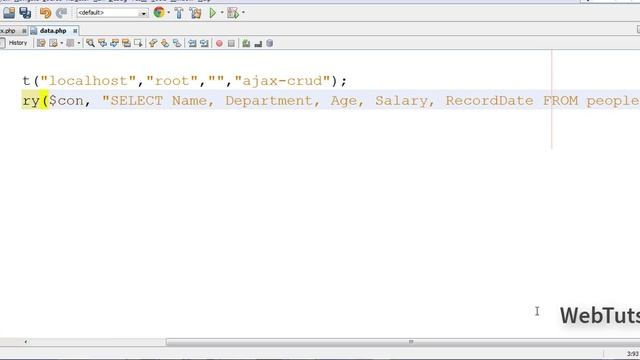Click the grayed Redo arrow icon
The height and width of the screenshot is (360, 640).
click(x=62, y=13)
